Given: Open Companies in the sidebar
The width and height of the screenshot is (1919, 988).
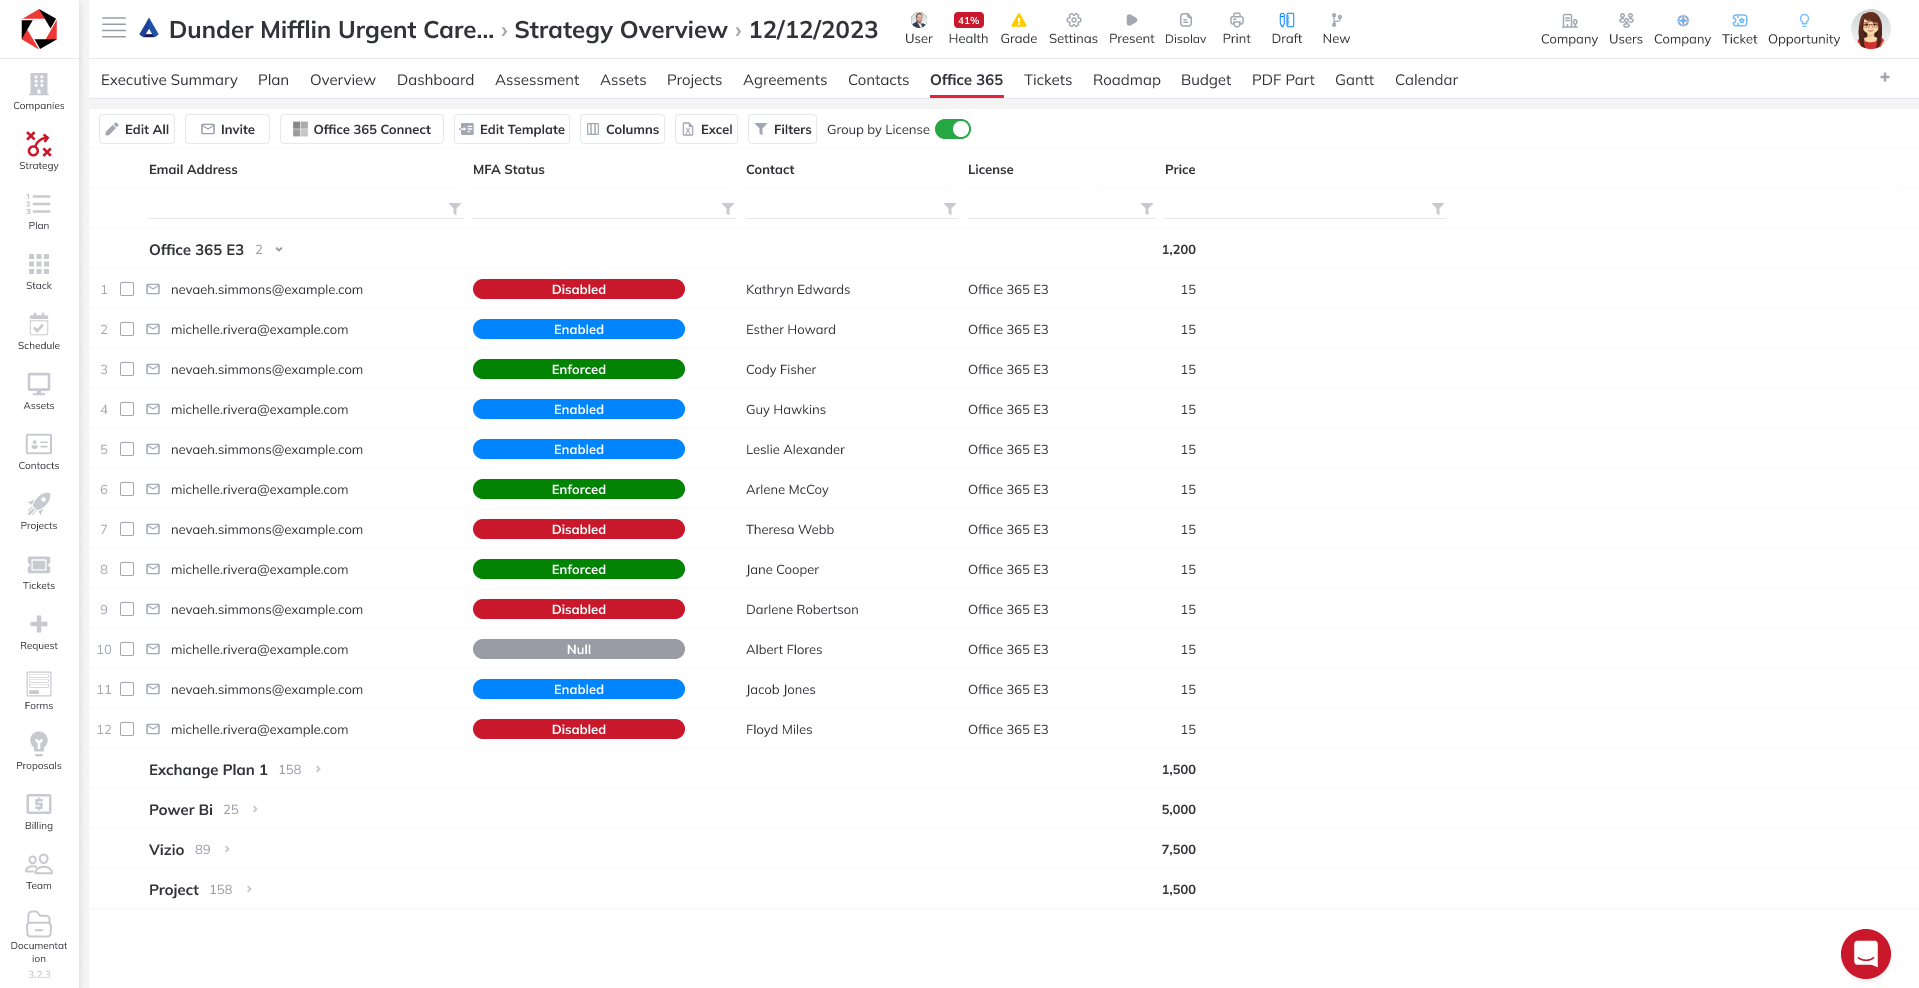Looking at the screenshot, I should pyautogui.click(x=39, y=91).
